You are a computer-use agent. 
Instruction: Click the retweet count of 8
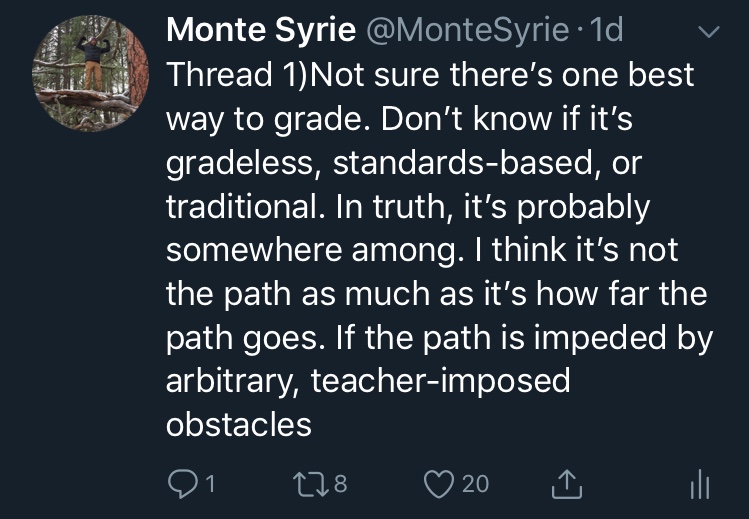tap(340, 485)
